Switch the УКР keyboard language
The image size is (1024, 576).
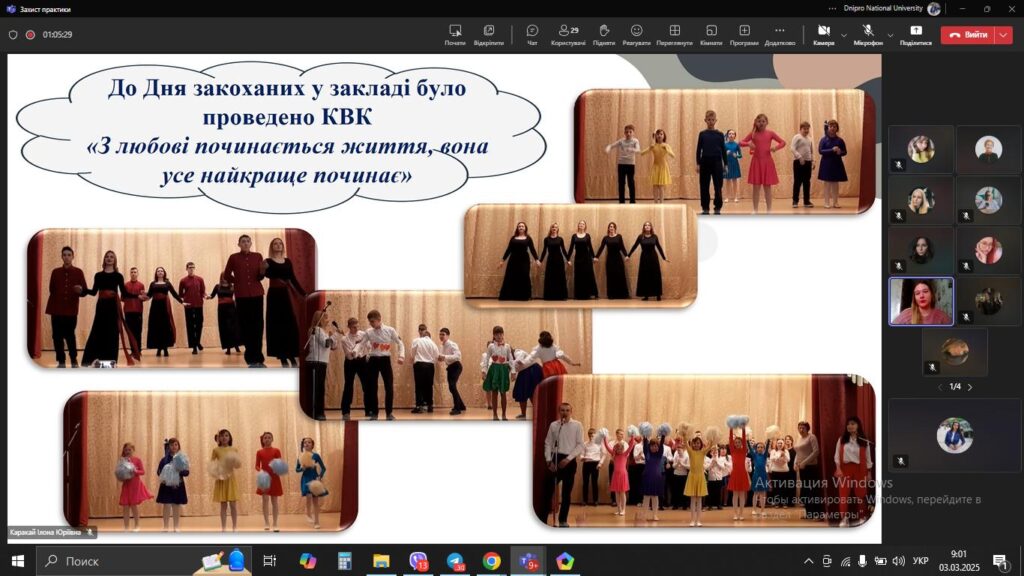tap(921, 561)
